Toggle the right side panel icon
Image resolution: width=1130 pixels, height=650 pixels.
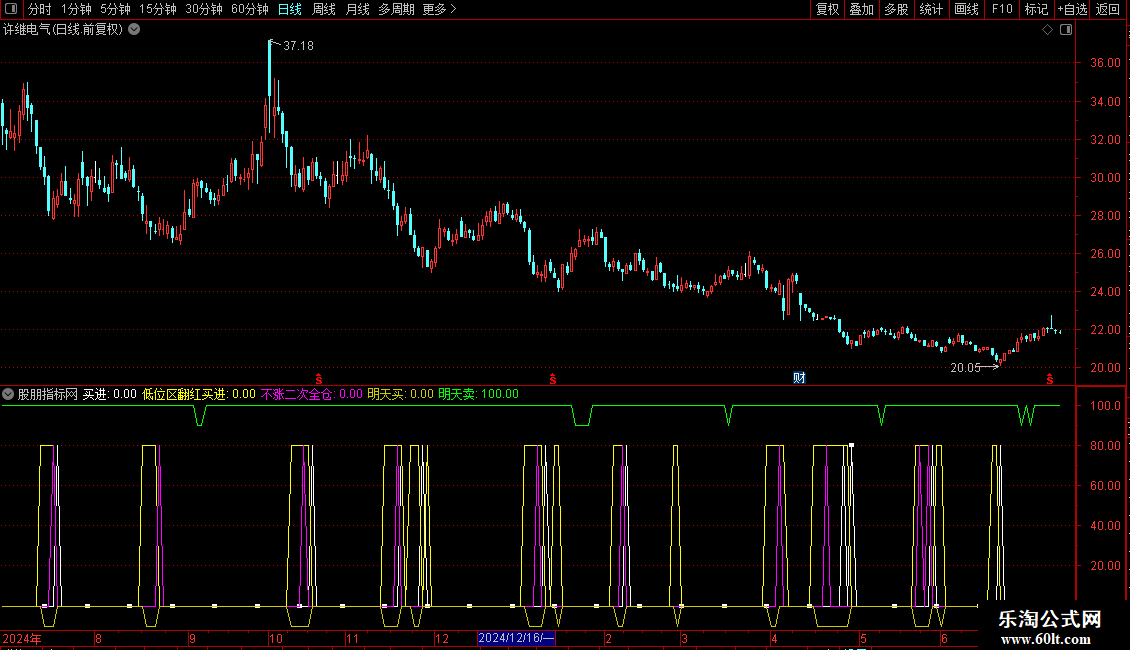coord(1066,30)
